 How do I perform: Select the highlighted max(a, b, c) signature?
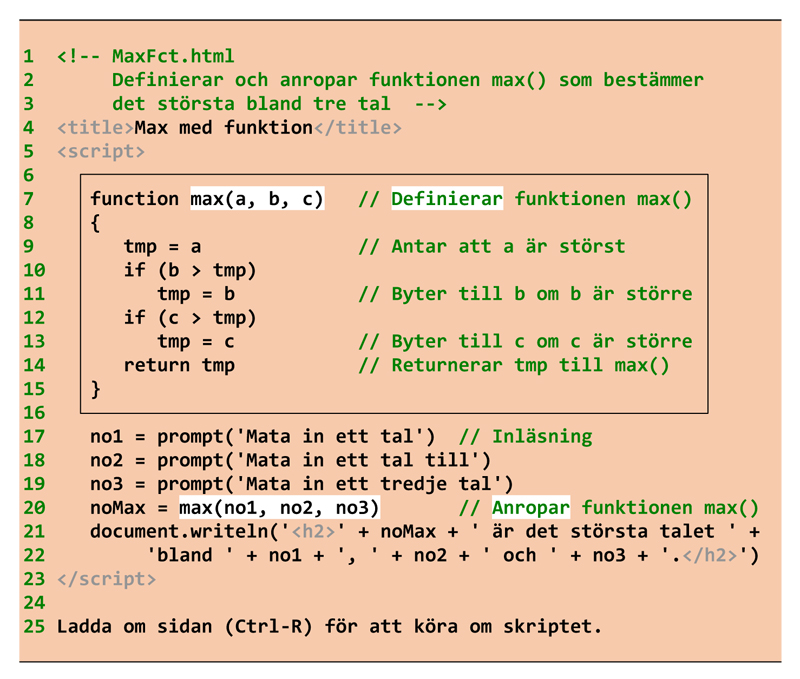pyautogui.click(x=257, y=198)
